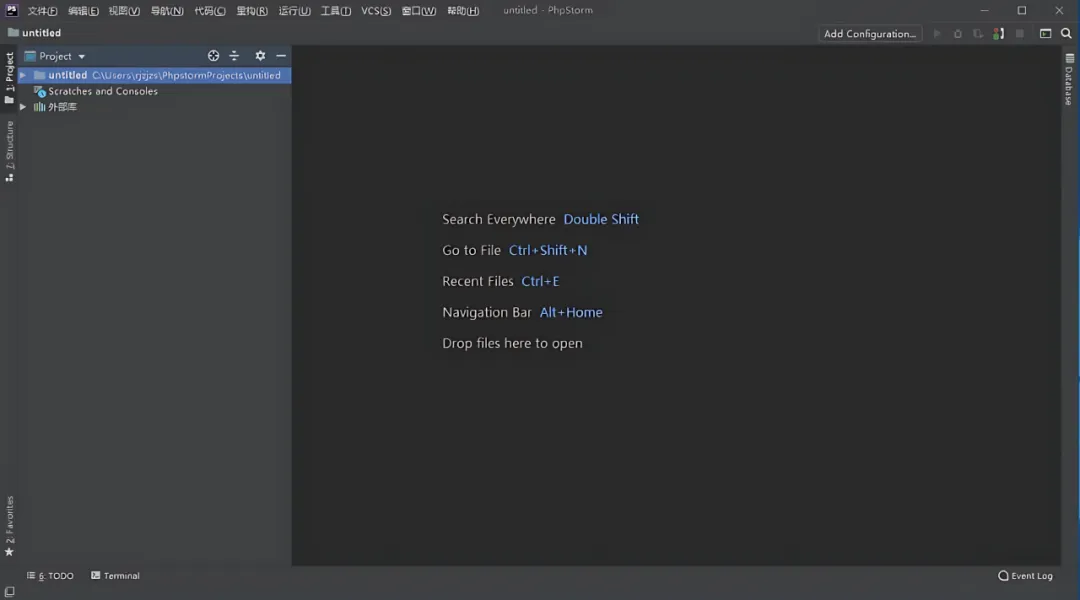
Task: Hide the Project panel with minus icon
Action: [x=281, y=56]
